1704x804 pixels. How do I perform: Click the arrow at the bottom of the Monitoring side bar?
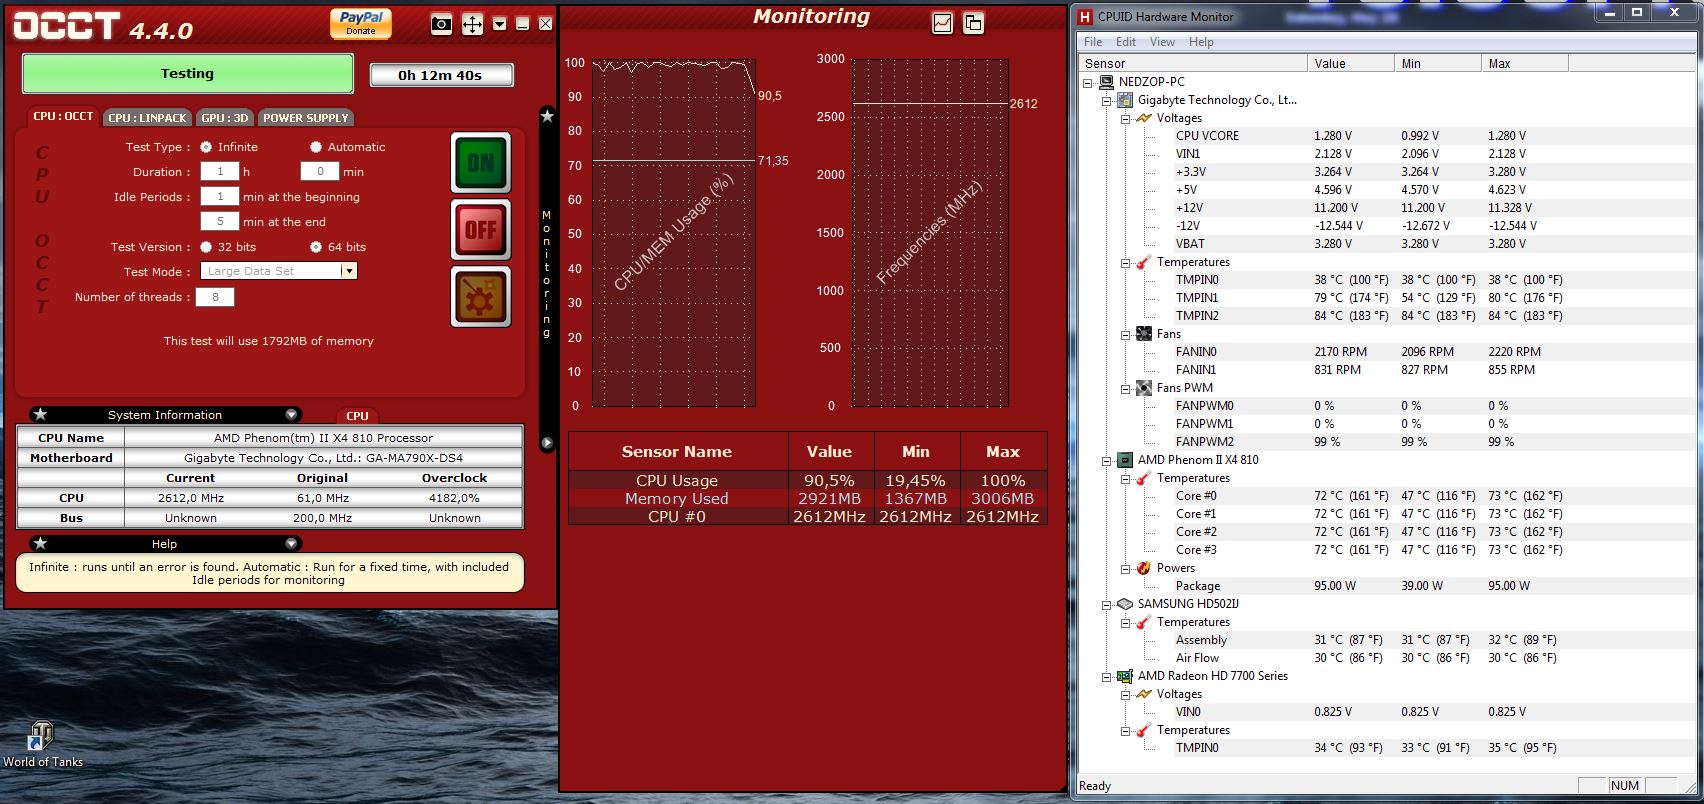coord(547,442)
